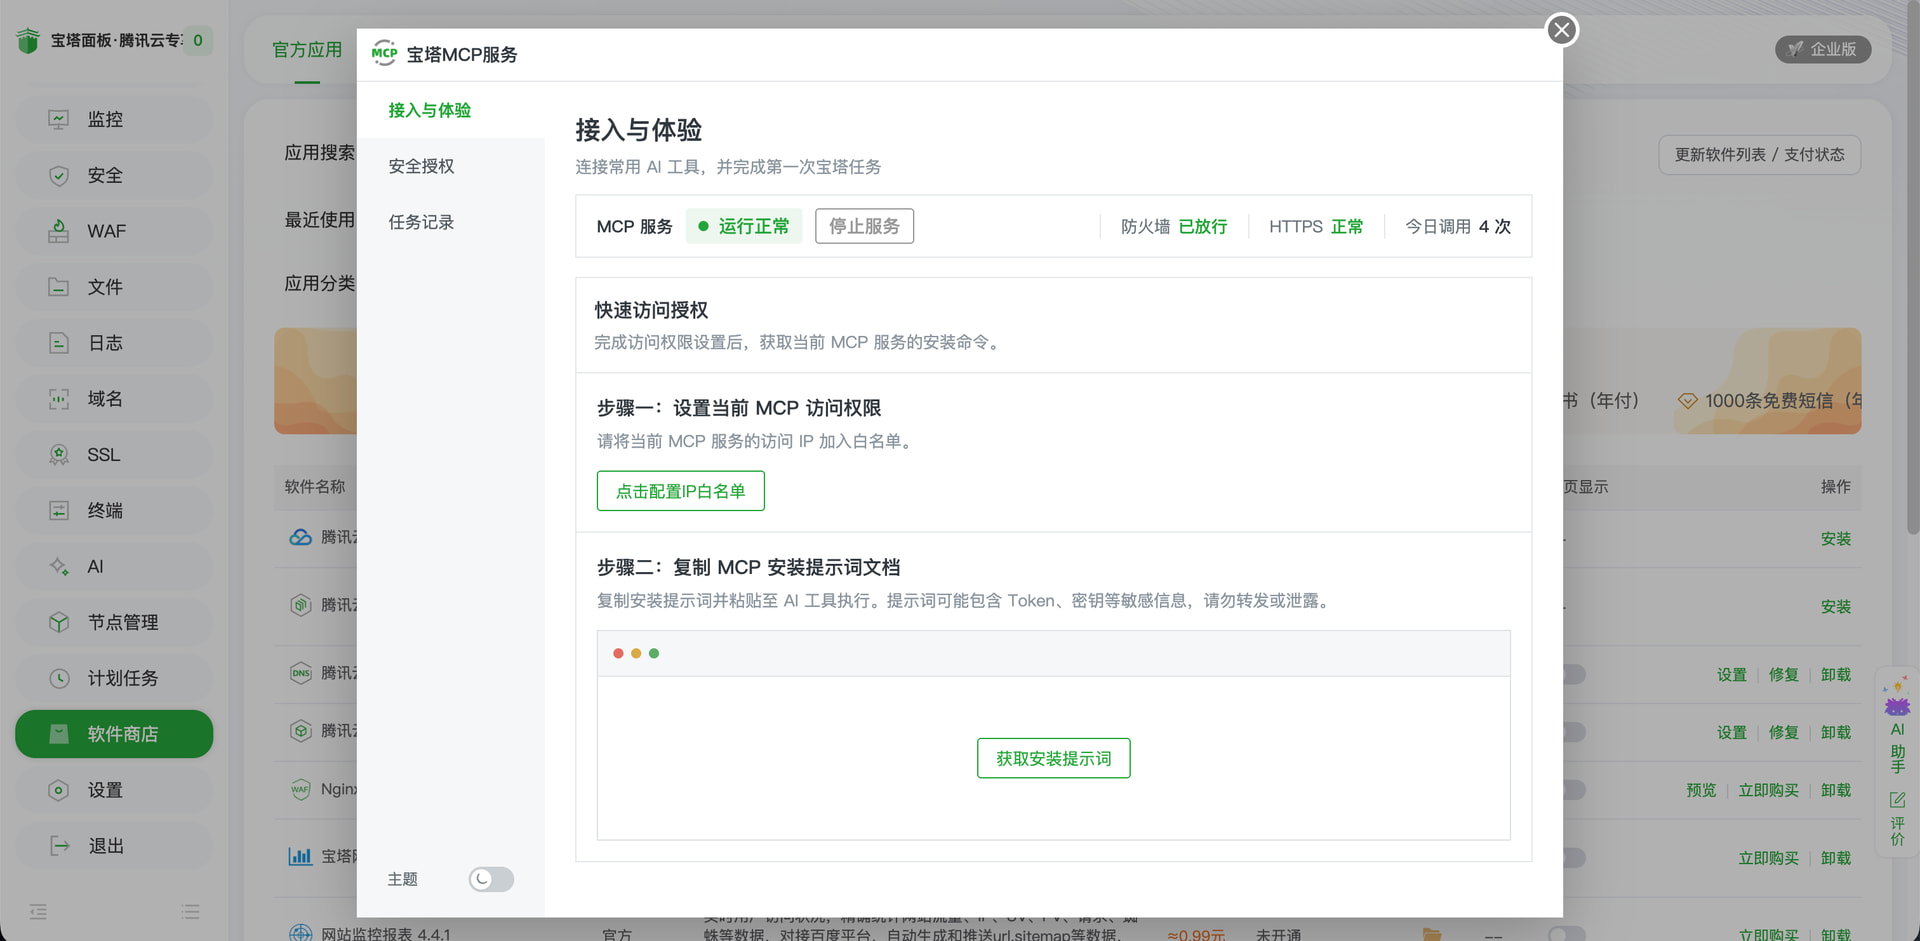The image size is (1920, 941).
Task: Click the SSL certificate icon in sidebar
Action: pyautogui.click(x=59, y=455)
